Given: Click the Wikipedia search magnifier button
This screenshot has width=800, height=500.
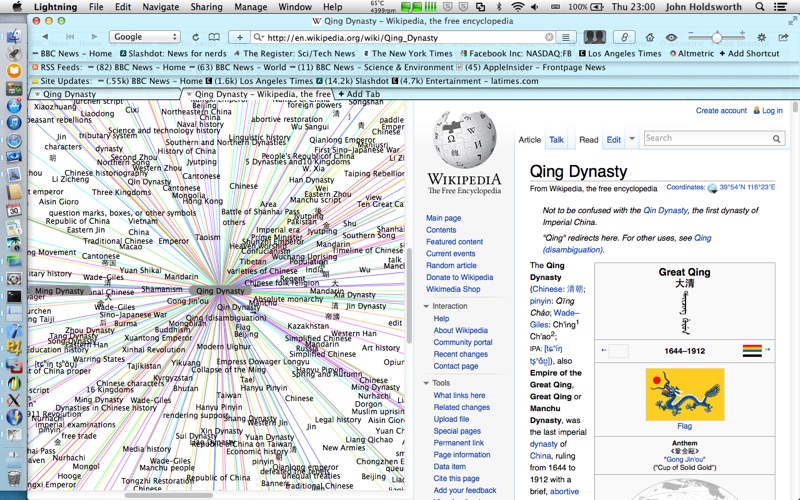Looking at the screenshot, I should click(777, 138).
